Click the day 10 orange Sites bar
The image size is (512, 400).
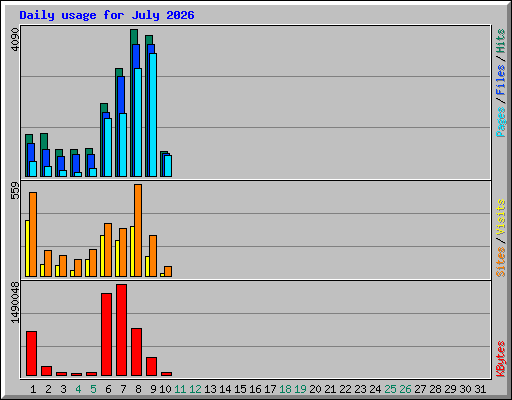tap(168, 271)
